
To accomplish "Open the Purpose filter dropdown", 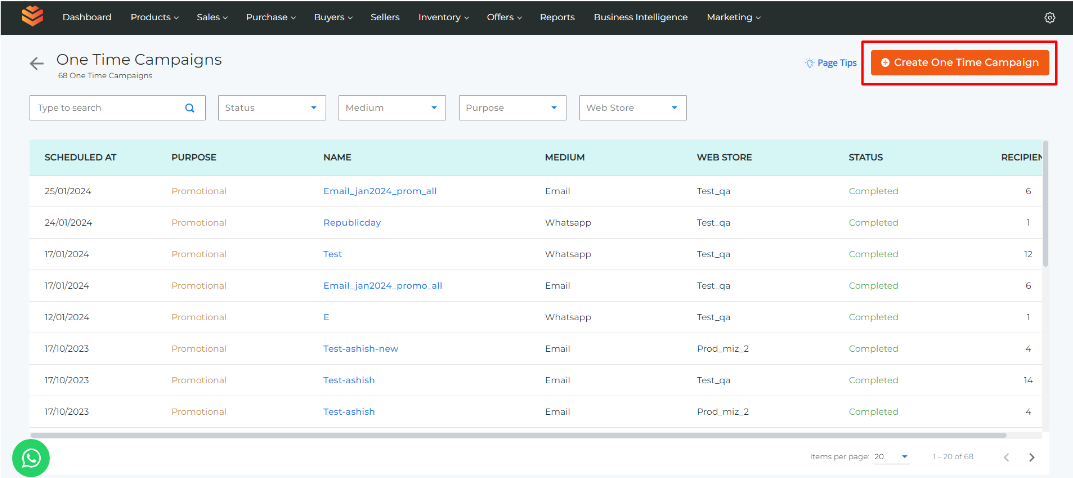I will (x=513, y=108).
